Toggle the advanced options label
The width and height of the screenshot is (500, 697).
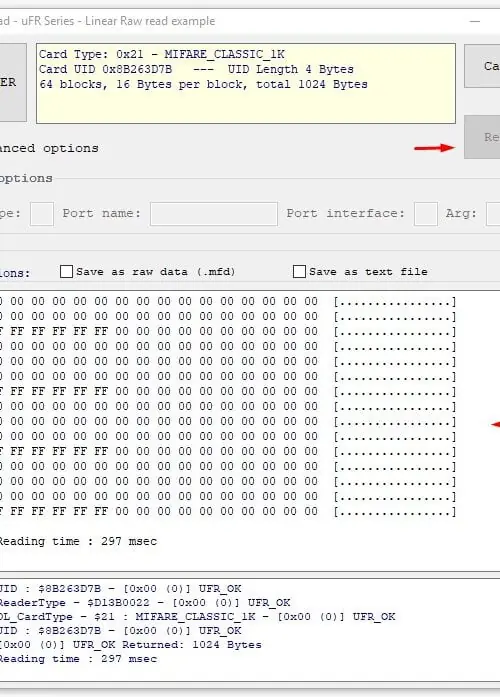[x=49, y=148]
